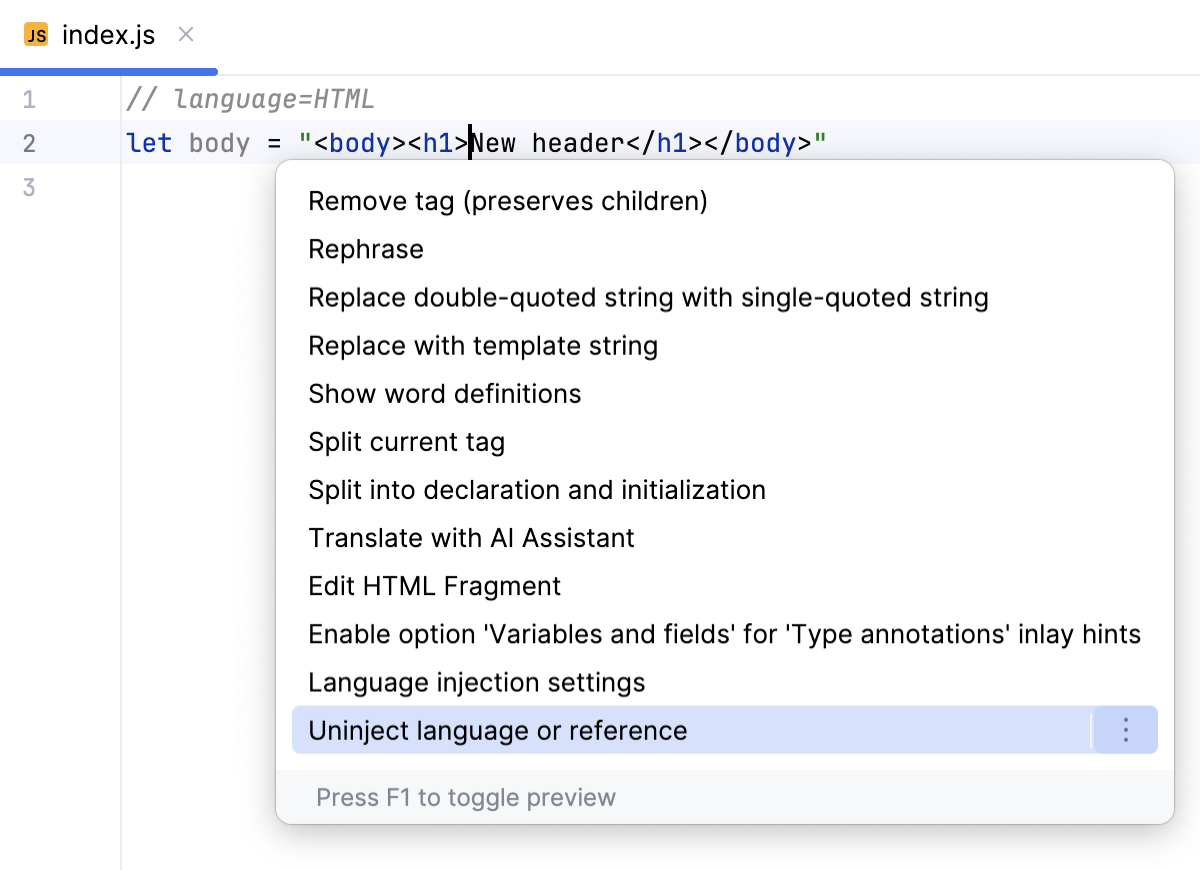1200x870 pixels.
Task: Click the JS file type icon in the tab
Action: pos(38,34)
